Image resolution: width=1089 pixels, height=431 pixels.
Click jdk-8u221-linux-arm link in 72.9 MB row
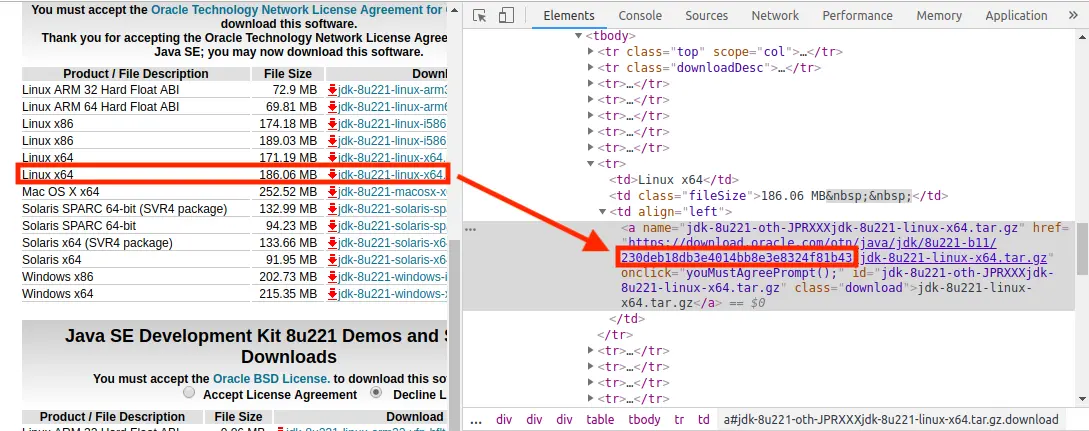[x=392, y=90]
